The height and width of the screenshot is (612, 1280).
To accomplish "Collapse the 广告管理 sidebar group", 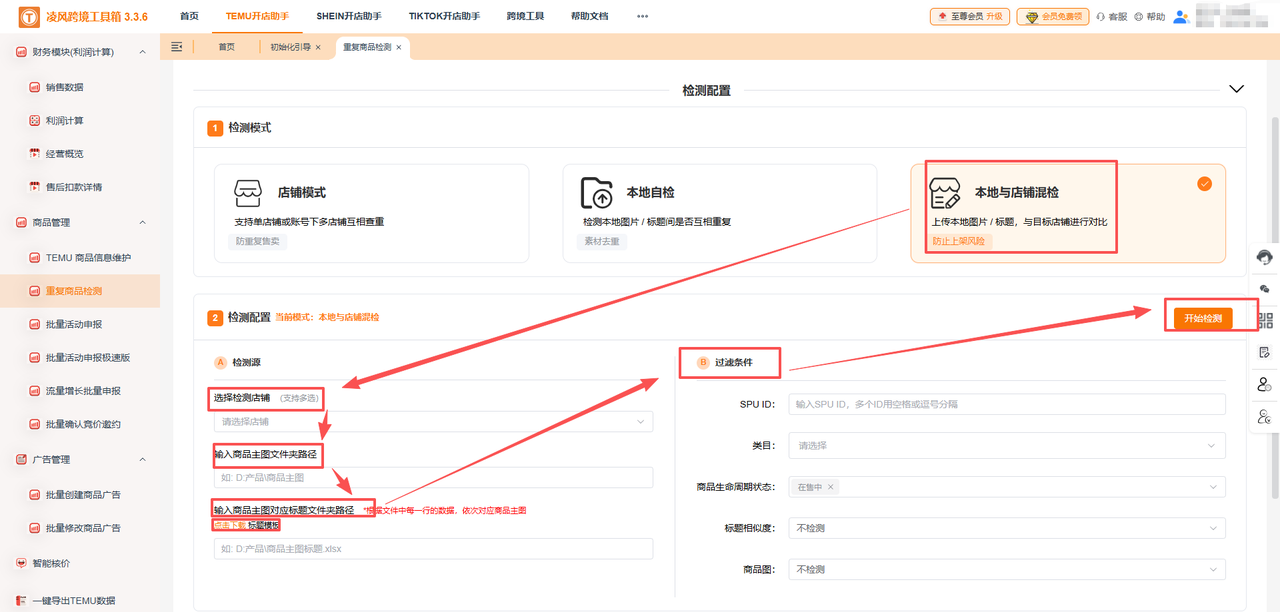I will 142,459.
